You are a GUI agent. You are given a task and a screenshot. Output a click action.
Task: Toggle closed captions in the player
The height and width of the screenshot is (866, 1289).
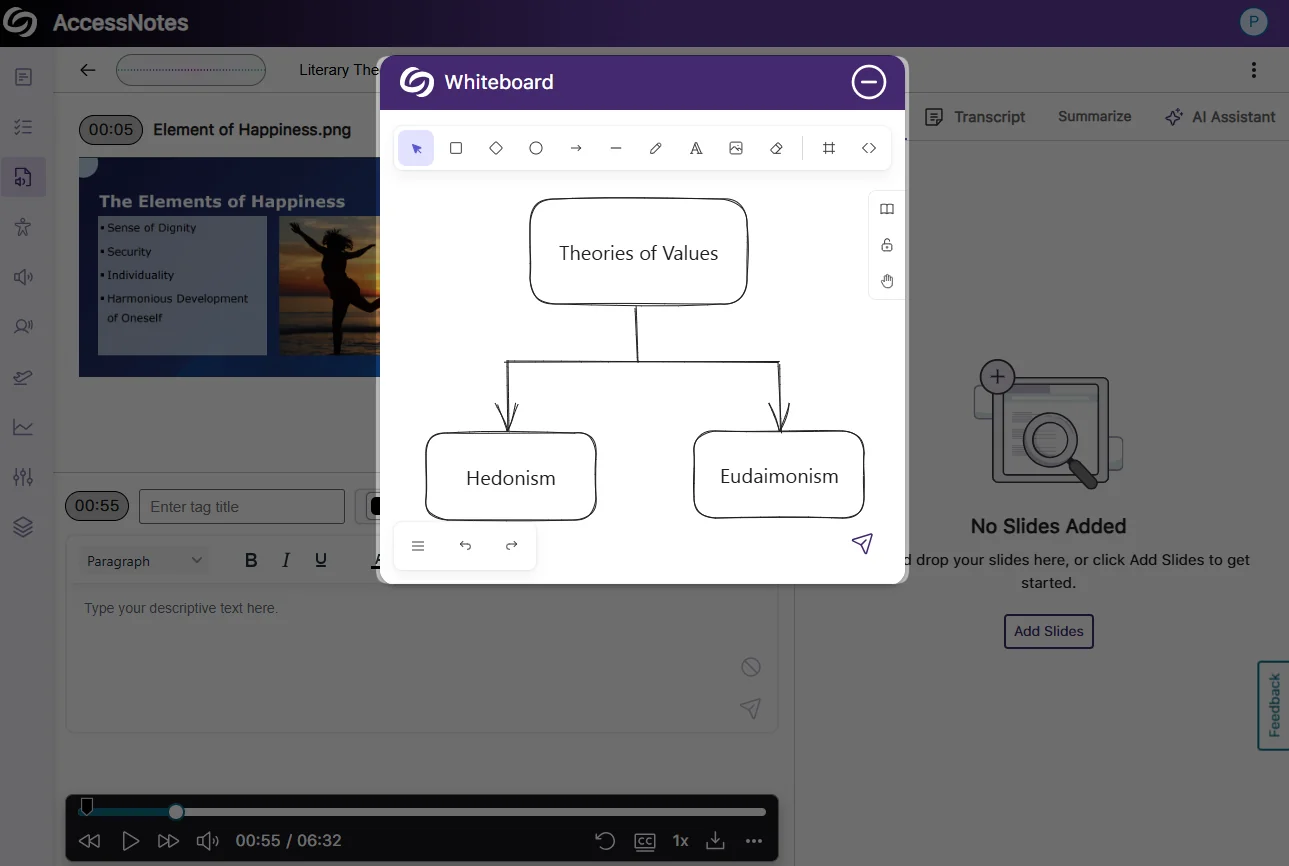tap(645, 841)
